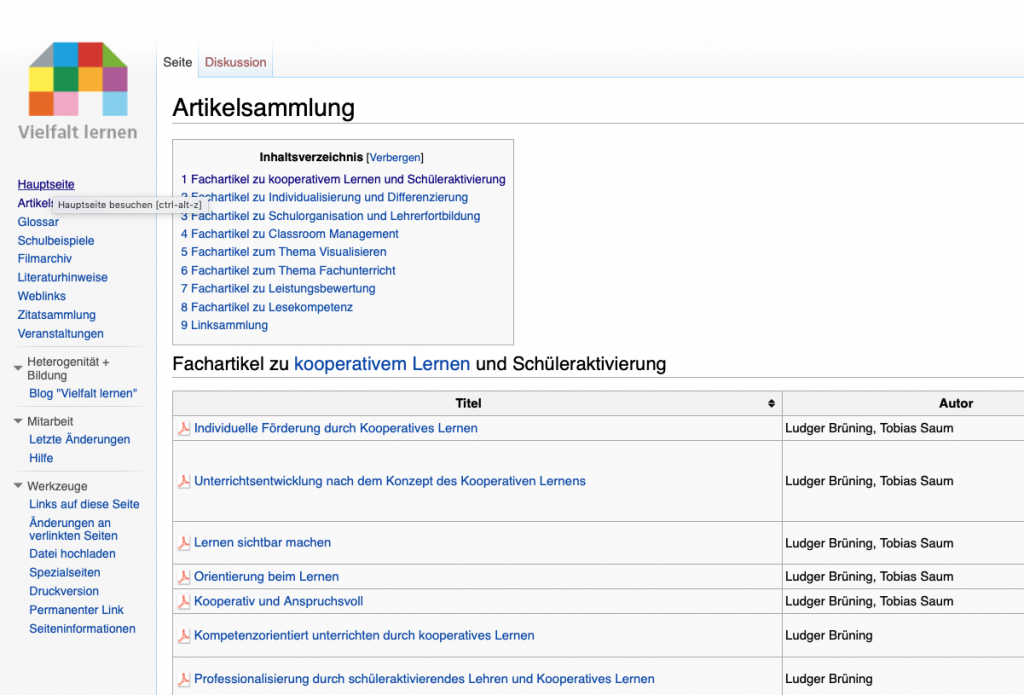Click PDF icon beside Lernen sichtbar machen

(184, 543)
